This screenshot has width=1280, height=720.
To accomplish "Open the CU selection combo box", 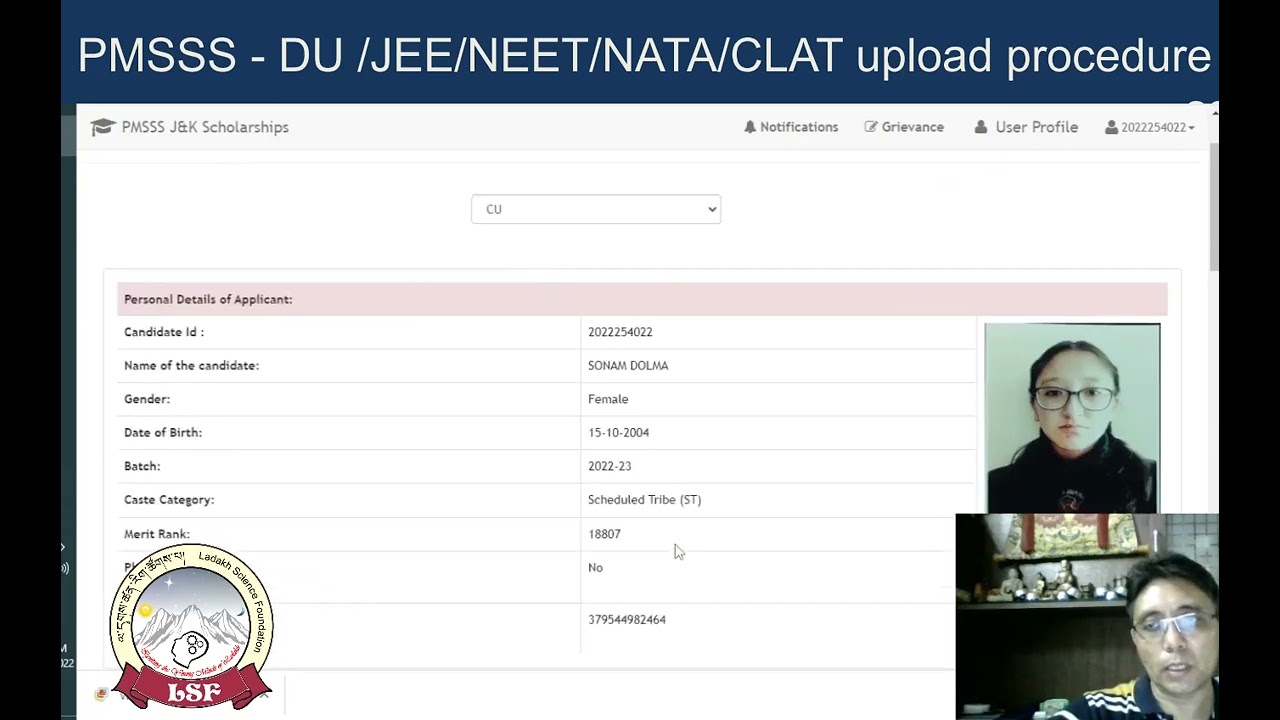I will click(596, 209).
